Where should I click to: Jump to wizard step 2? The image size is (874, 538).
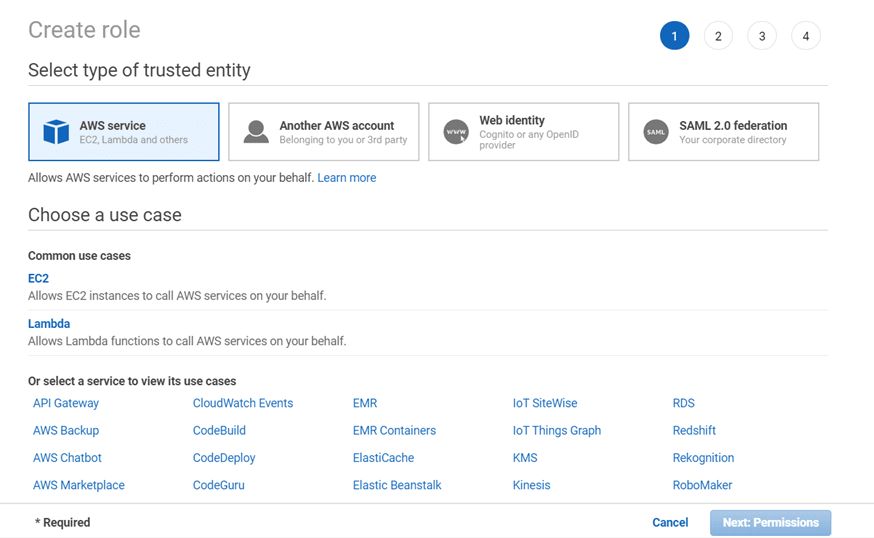(x=718, y=36)
